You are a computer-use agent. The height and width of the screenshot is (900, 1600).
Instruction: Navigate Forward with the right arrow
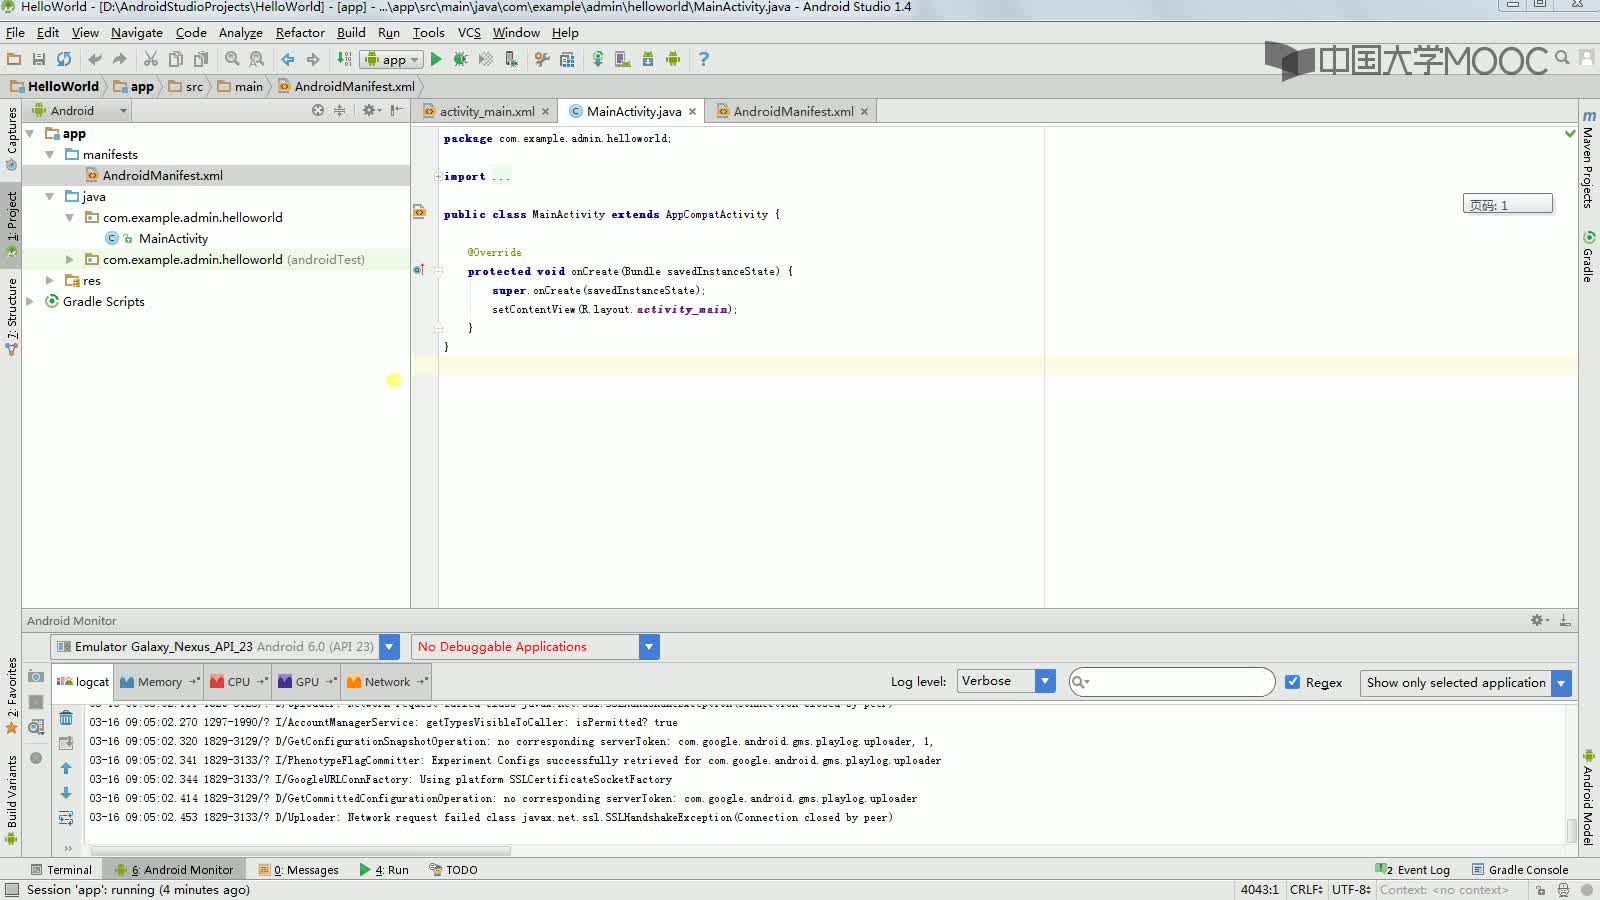[x=313, y=59]
